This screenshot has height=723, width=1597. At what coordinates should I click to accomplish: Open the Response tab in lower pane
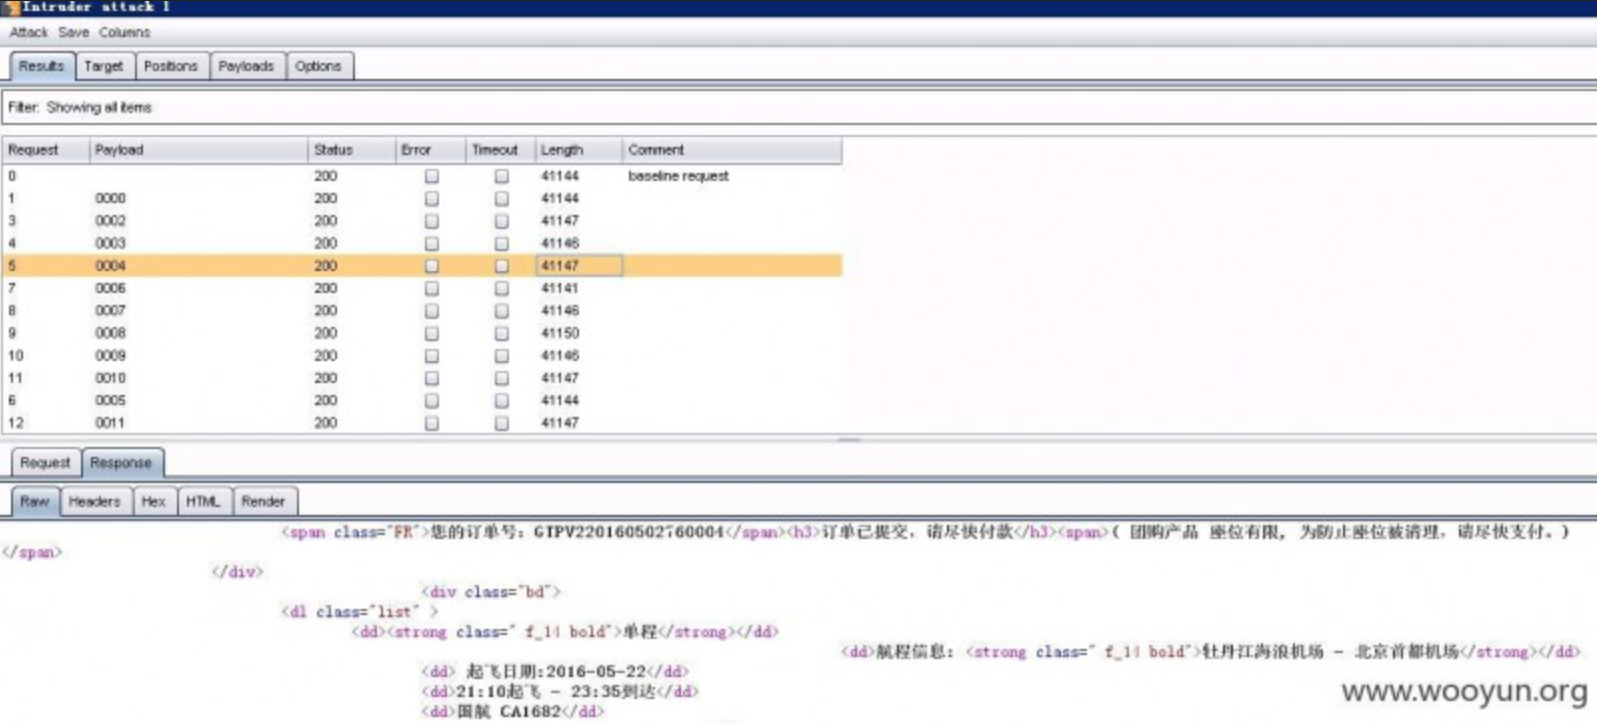[121, 463]
